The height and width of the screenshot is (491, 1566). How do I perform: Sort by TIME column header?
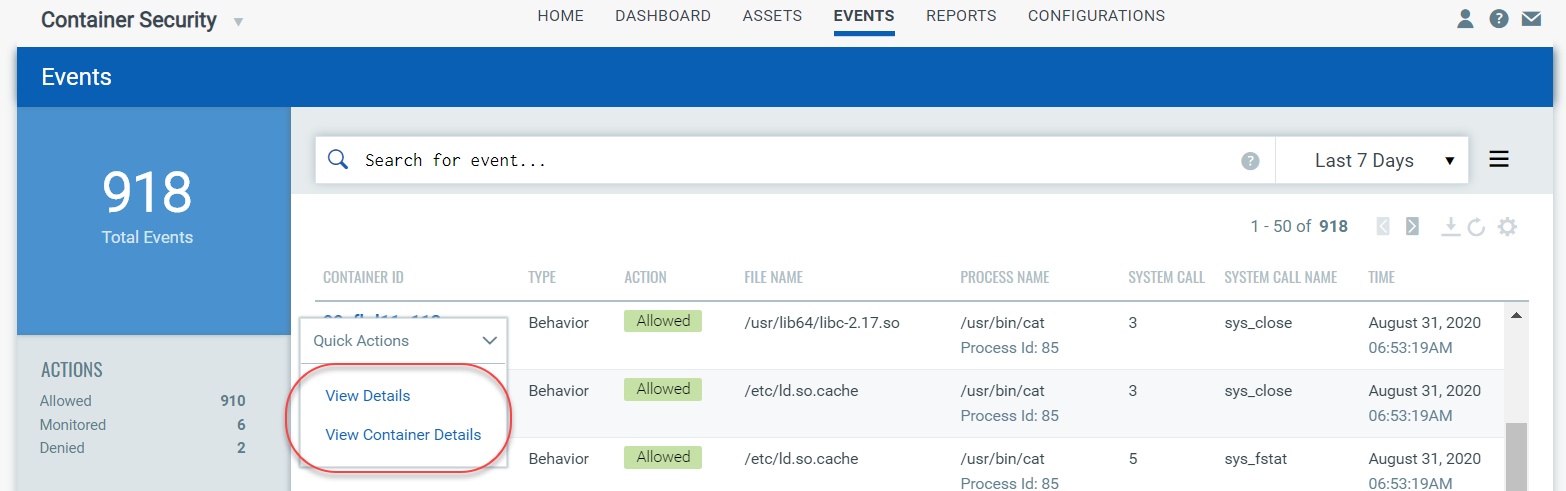pos(1381,277)
